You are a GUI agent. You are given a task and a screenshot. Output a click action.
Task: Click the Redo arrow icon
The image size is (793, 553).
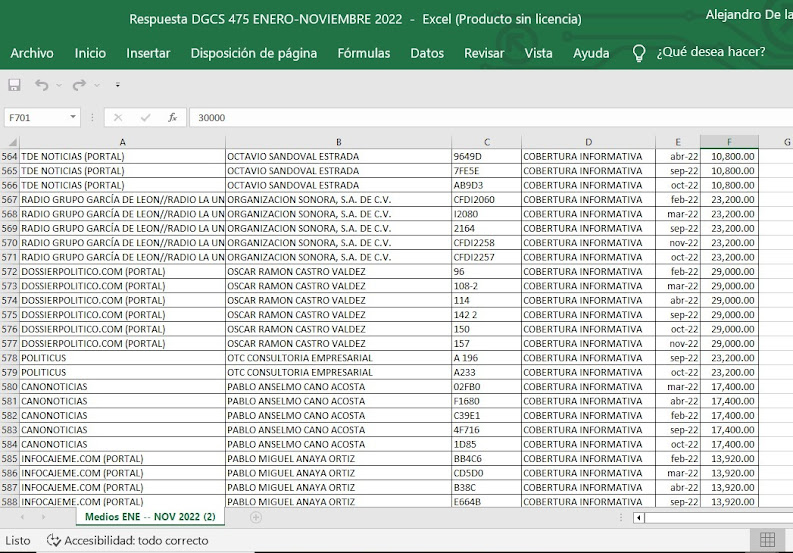pyautogui.click(x=79, y=85)
